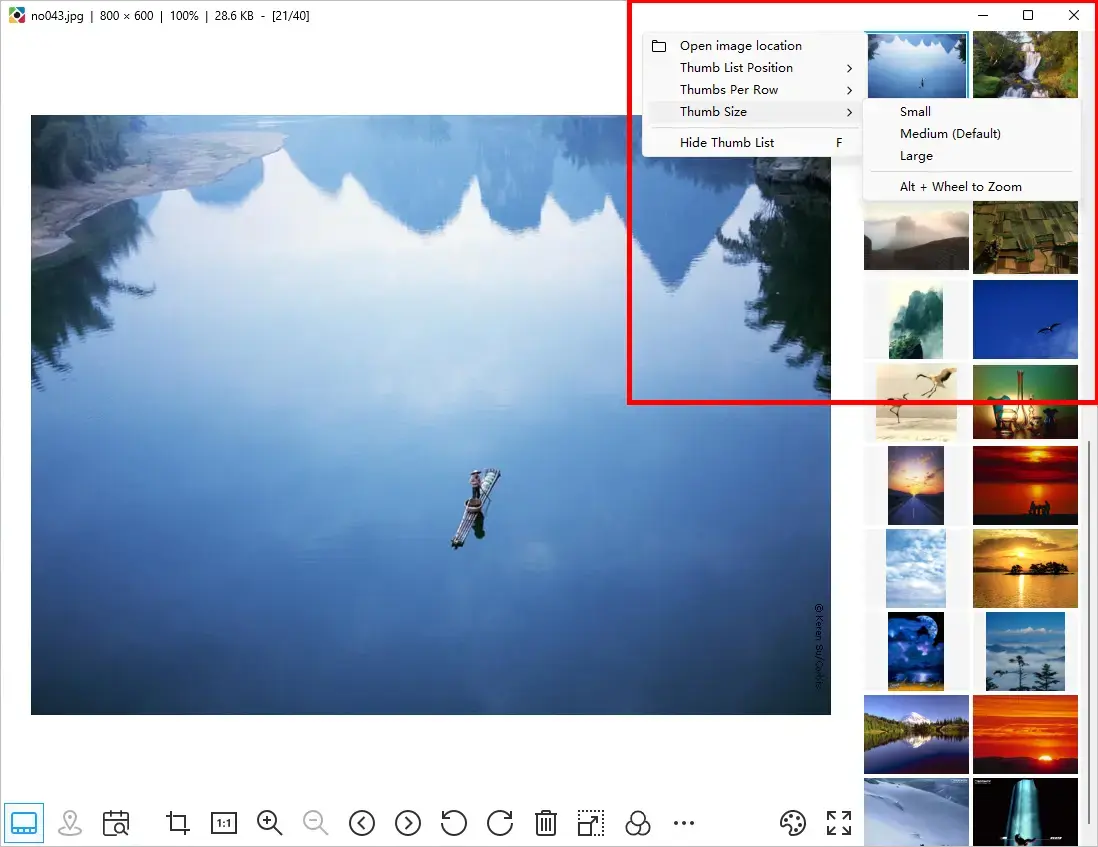1098x847 pixels.
Task: Expand the Thumbs Per Row submenu
Action: (731, 89)
